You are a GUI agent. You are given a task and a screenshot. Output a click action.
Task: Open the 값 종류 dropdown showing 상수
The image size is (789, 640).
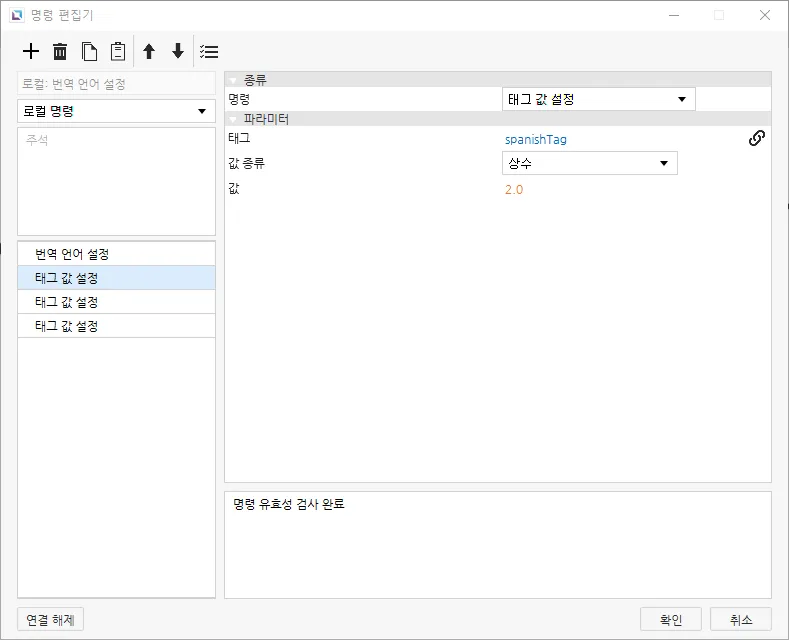[x=588, y=163]
